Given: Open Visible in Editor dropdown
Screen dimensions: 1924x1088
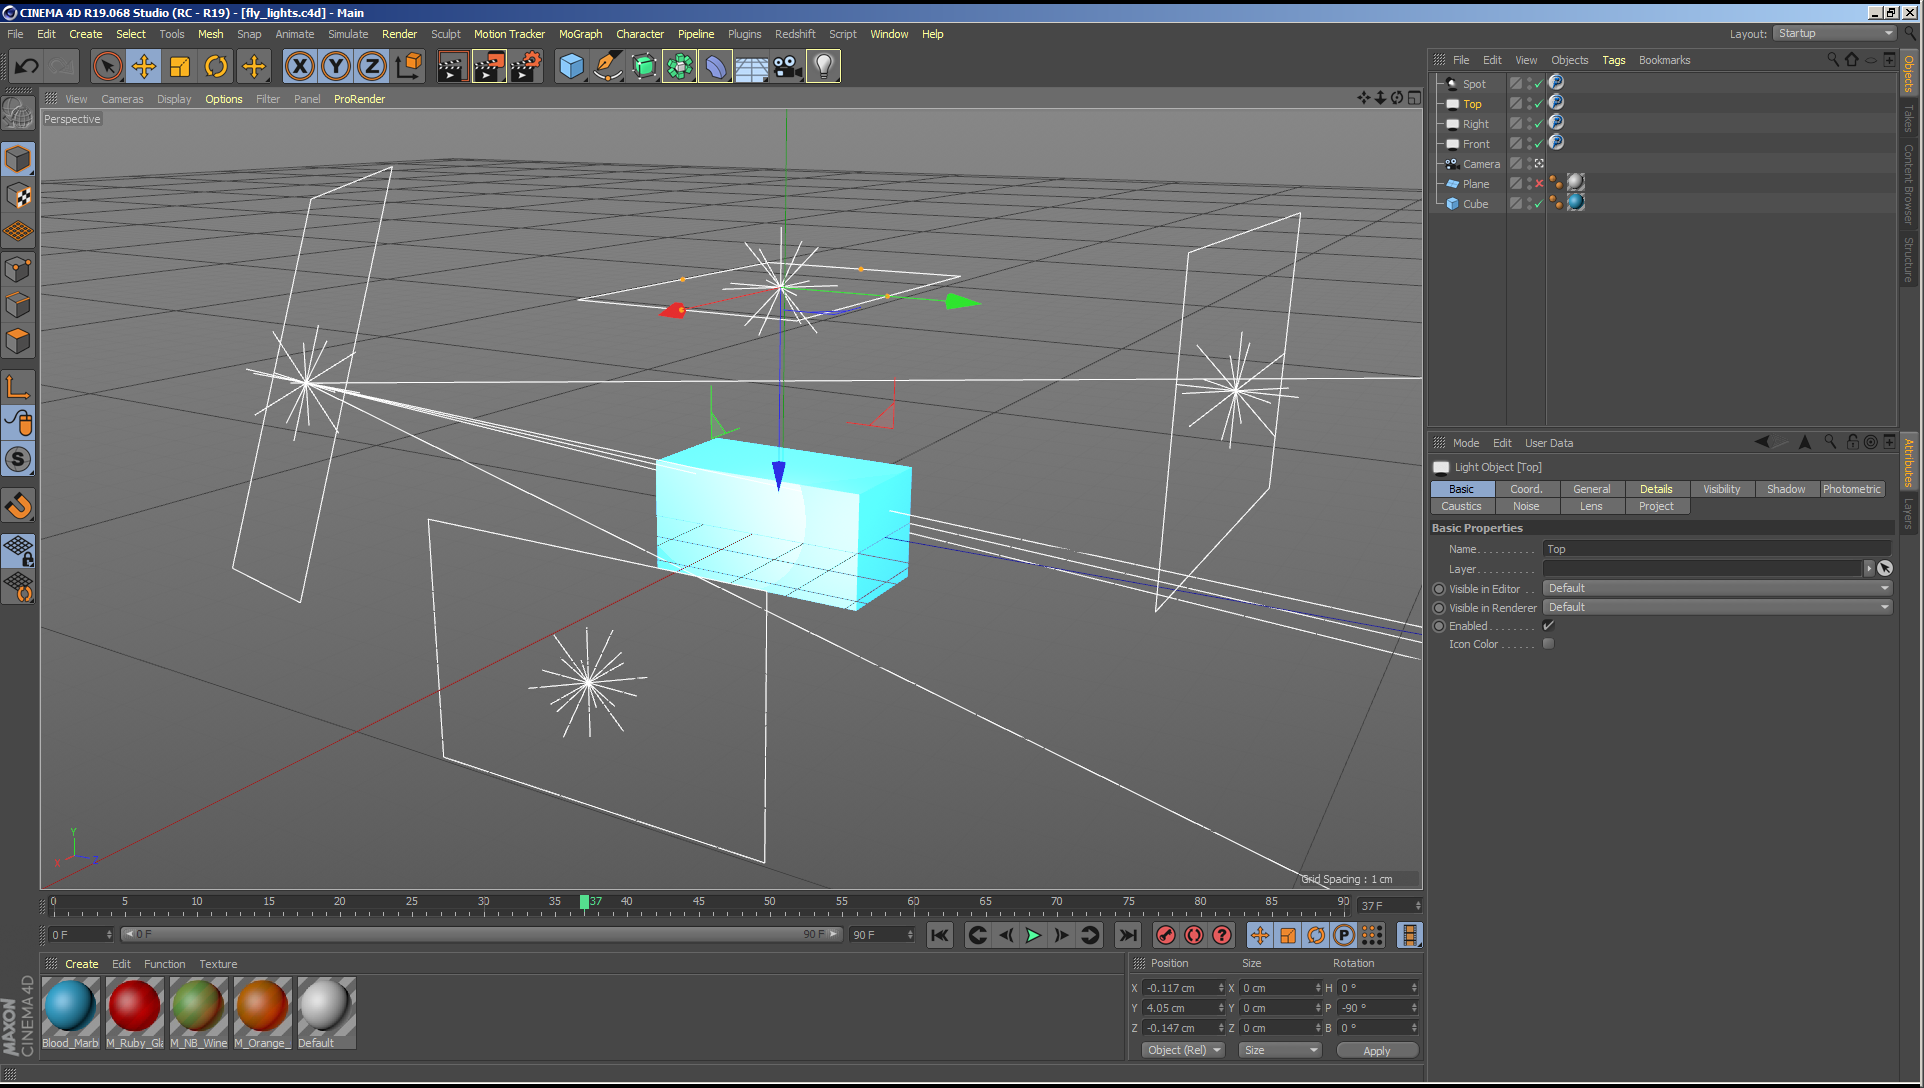Looking at the screenshot, I should tap(1717, 589).
